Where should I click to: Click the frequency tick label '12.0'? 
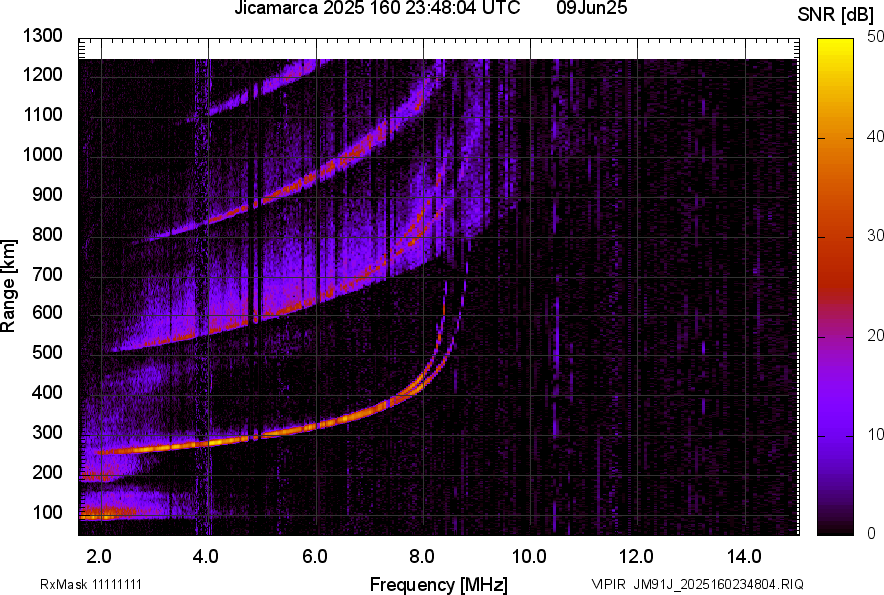tap(636, 557)
